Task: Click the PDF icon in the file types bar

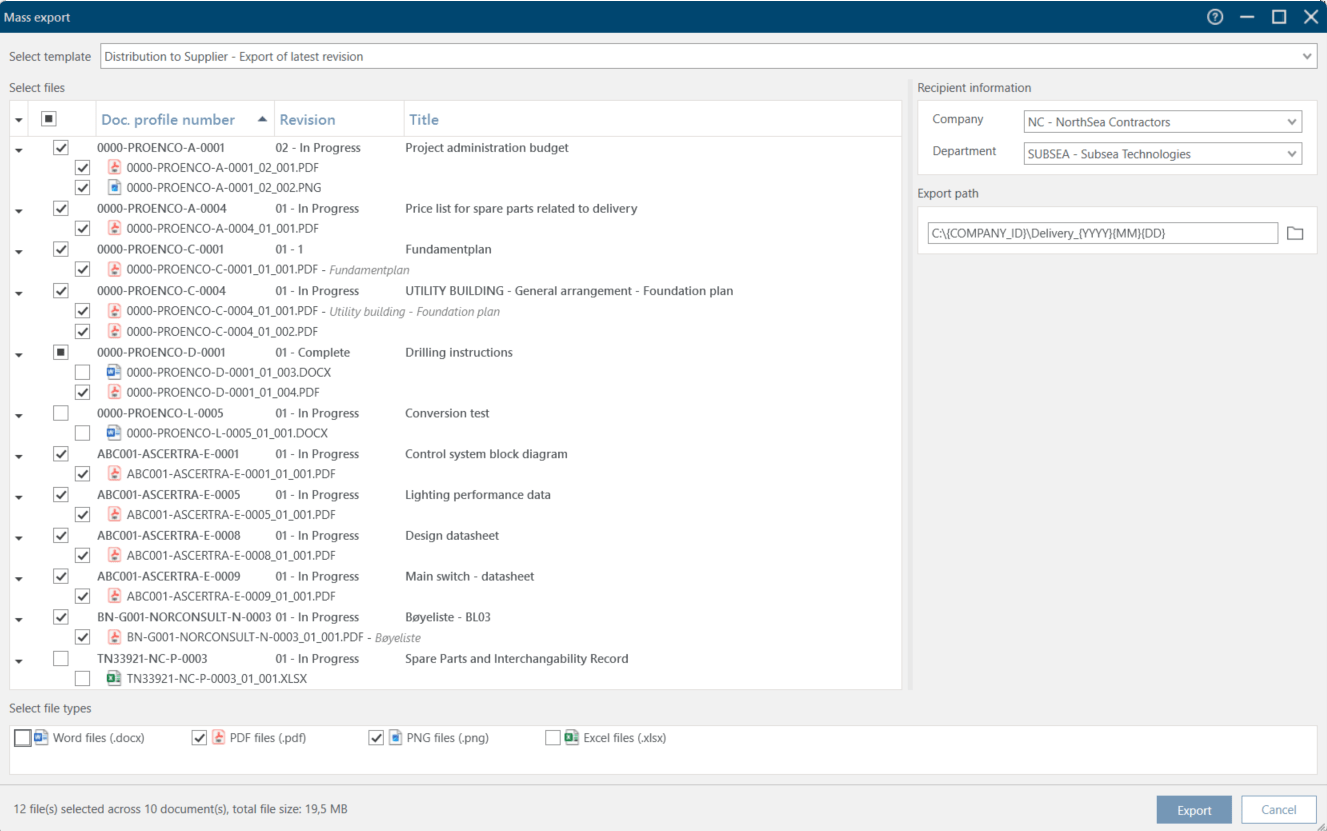Action: tap(218, 737)
